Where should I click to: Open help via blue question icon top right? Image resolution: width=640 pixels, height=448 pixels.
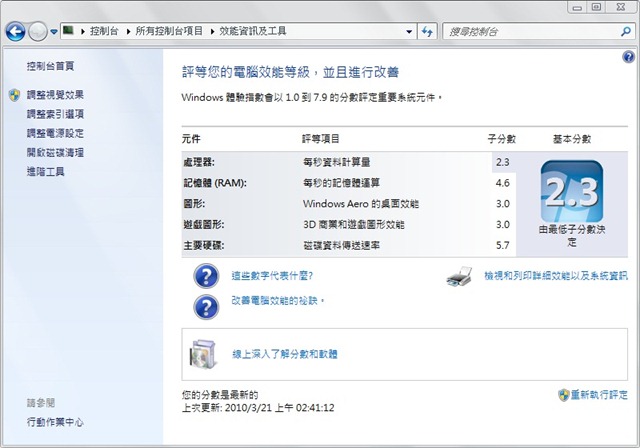pyautogui.click(x=628, y=57)
